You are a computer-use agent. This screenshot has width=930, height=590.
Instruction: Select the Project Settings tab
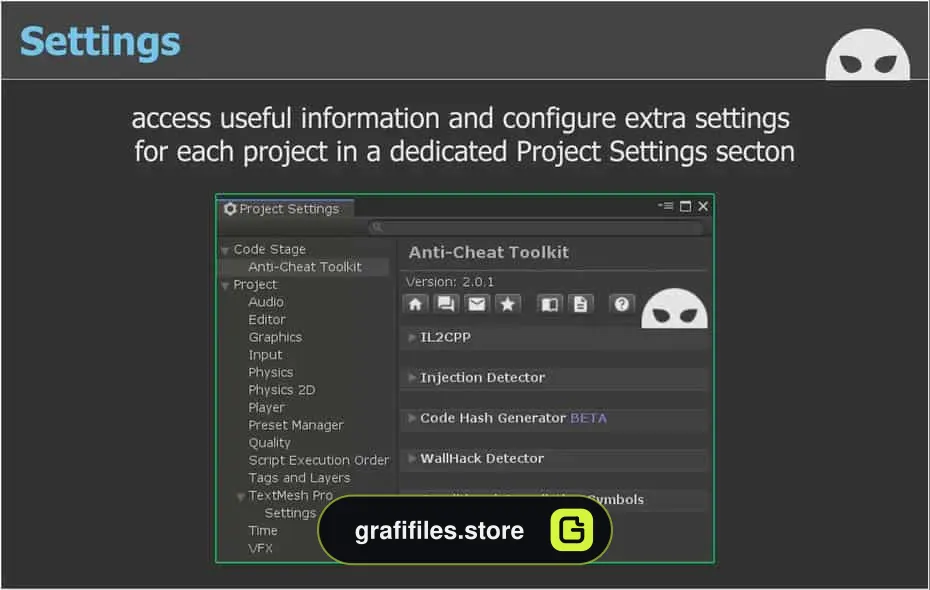tap(287, 209)
